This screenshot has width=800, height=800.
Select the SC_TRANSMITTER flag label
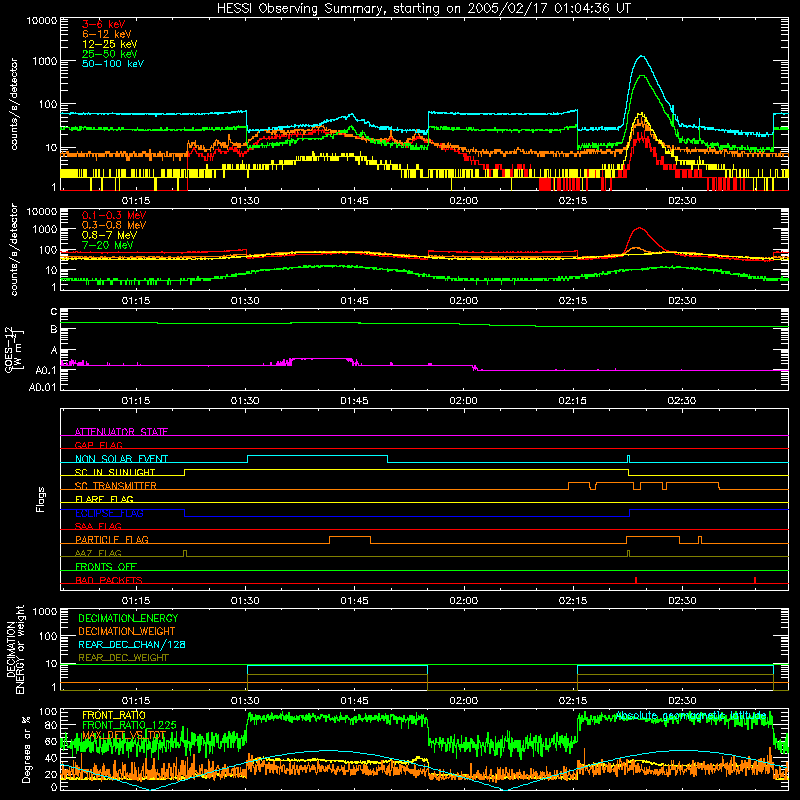[x=115, y=486]
